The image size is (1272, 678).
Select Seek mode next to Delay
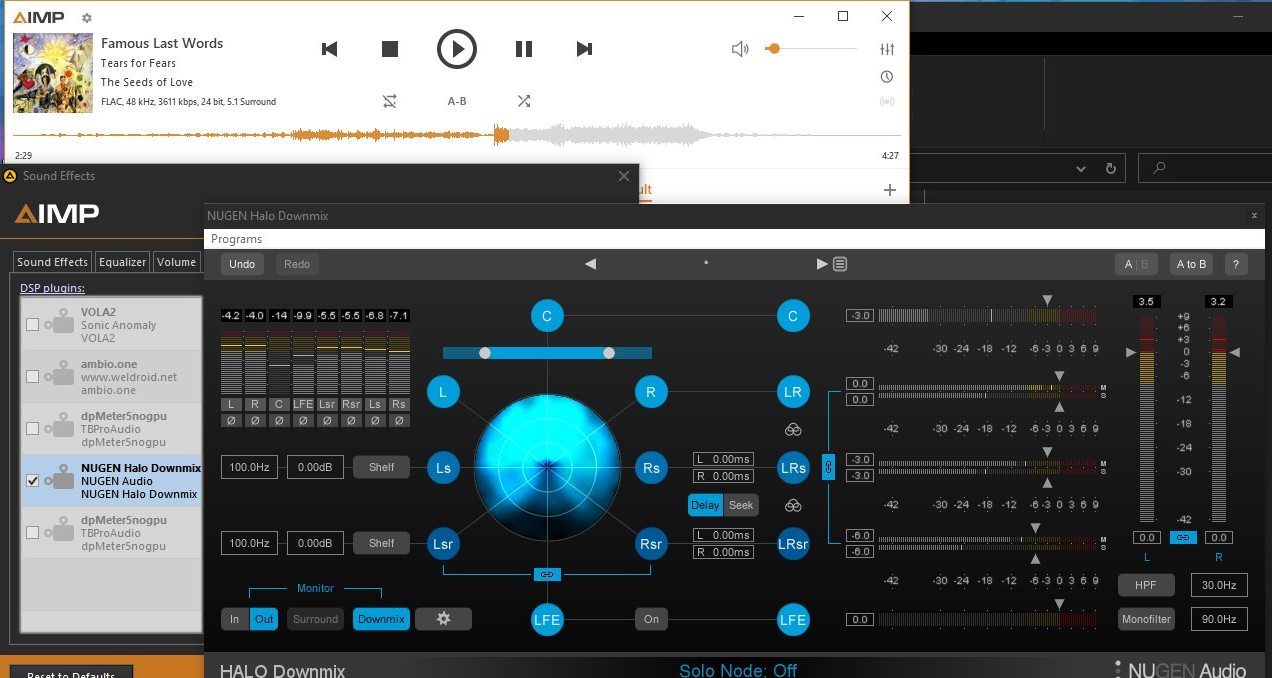(x=741, y=505)
